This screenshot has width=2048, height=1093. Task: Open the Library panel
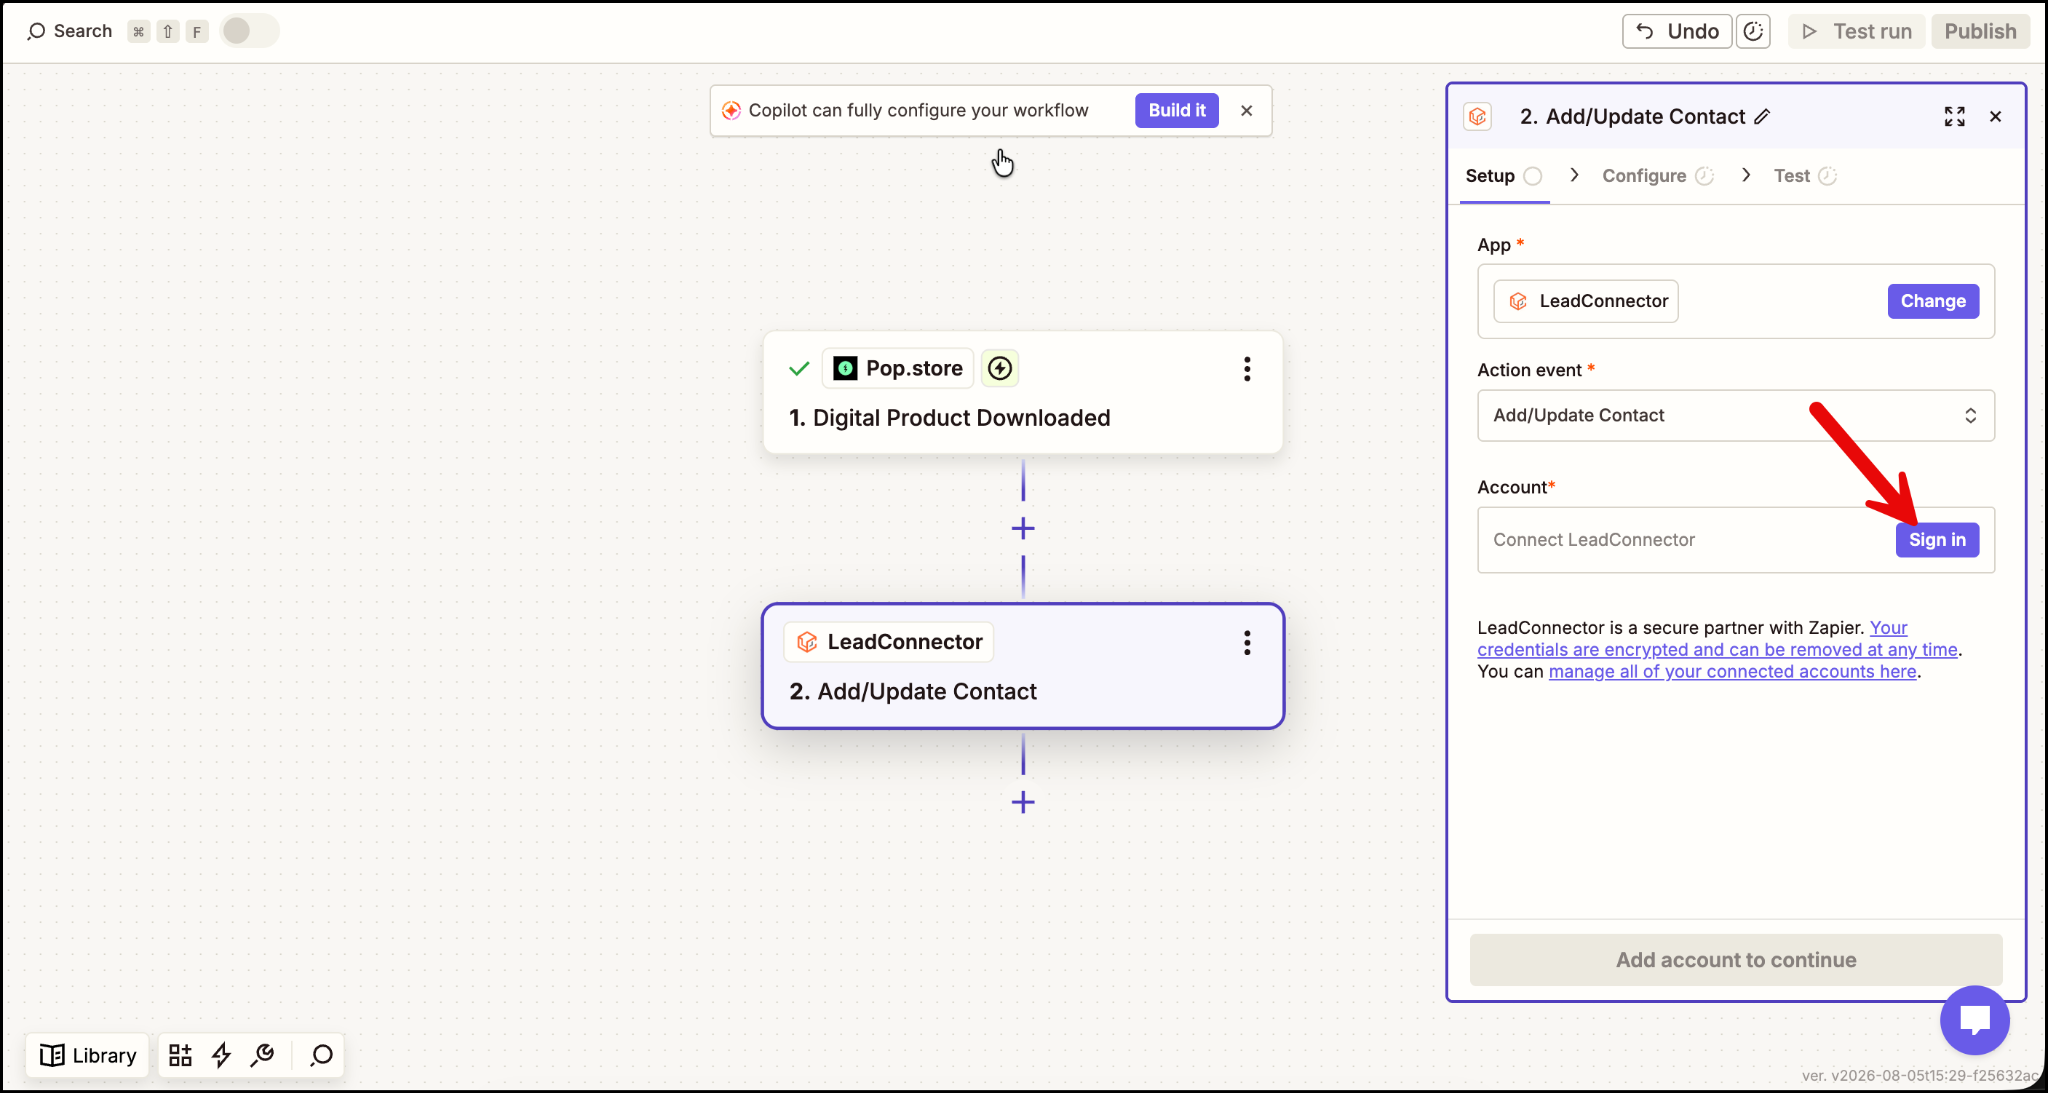pyautogui.click(x=88, y=1055)
